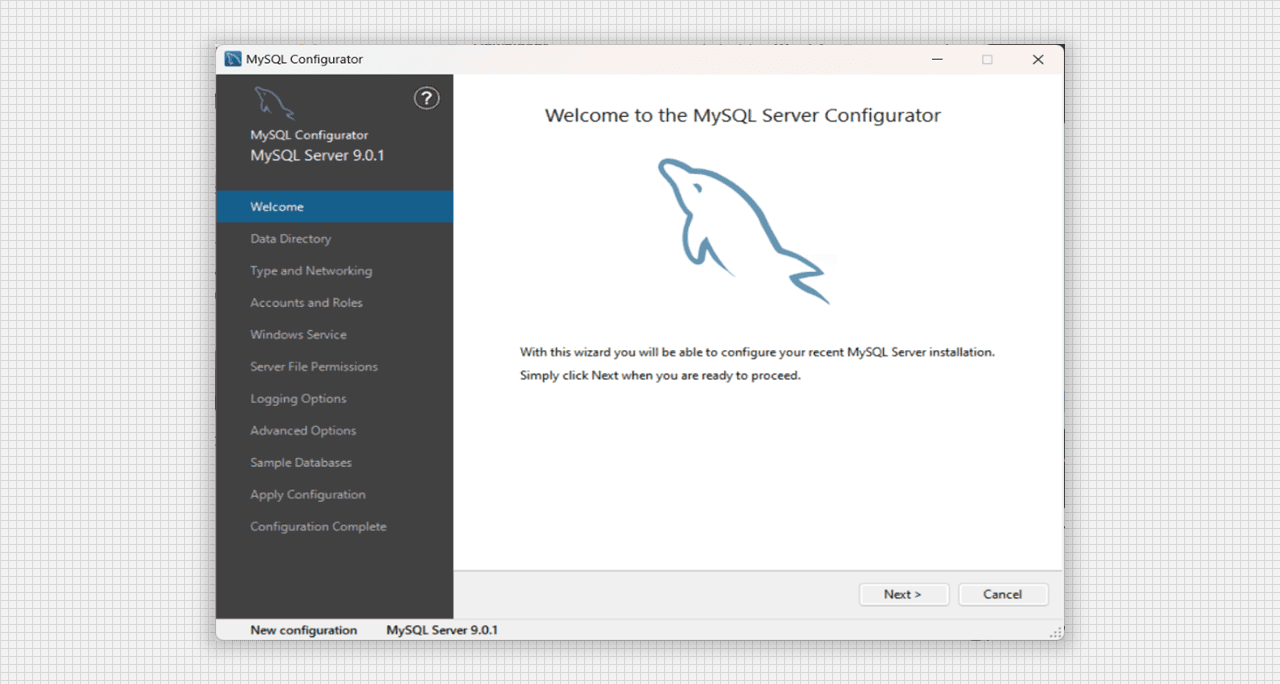This screenshot has height=684, width=1280.
Task: Open the Advanced Options step
Action: pyautogui.click(x=303, y=431)
